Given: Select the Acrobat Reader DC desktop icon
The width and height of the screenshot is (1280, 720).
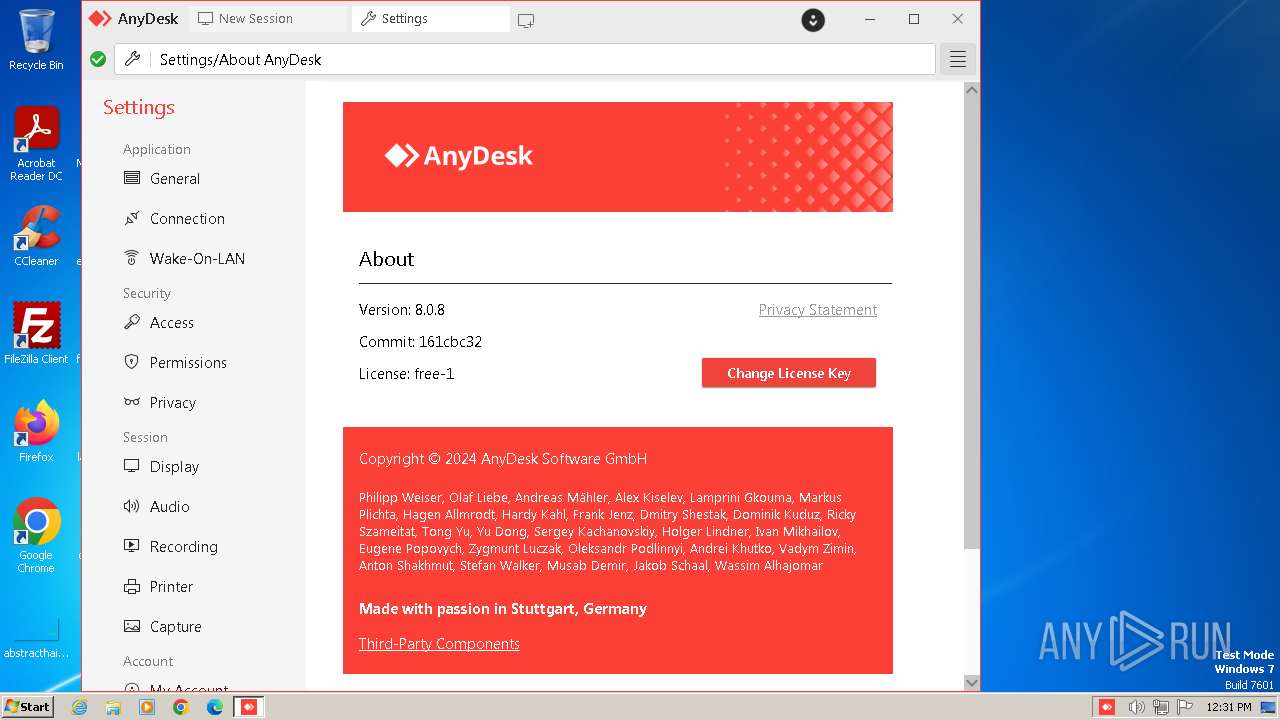Looking at the screenshot, I should pos(36,144).
